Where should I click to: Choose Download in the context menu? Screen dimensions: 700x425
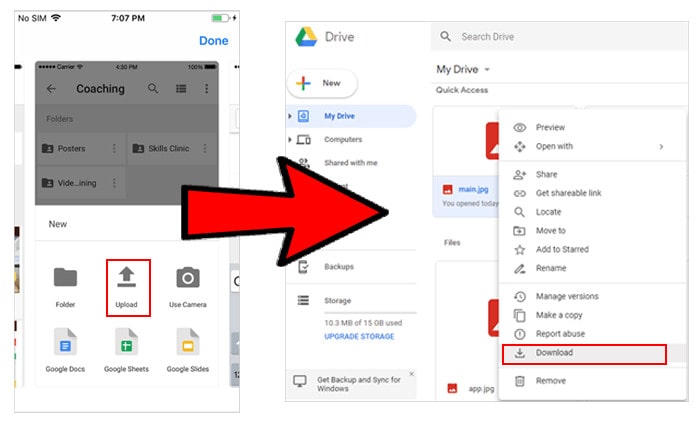(584, 353)
